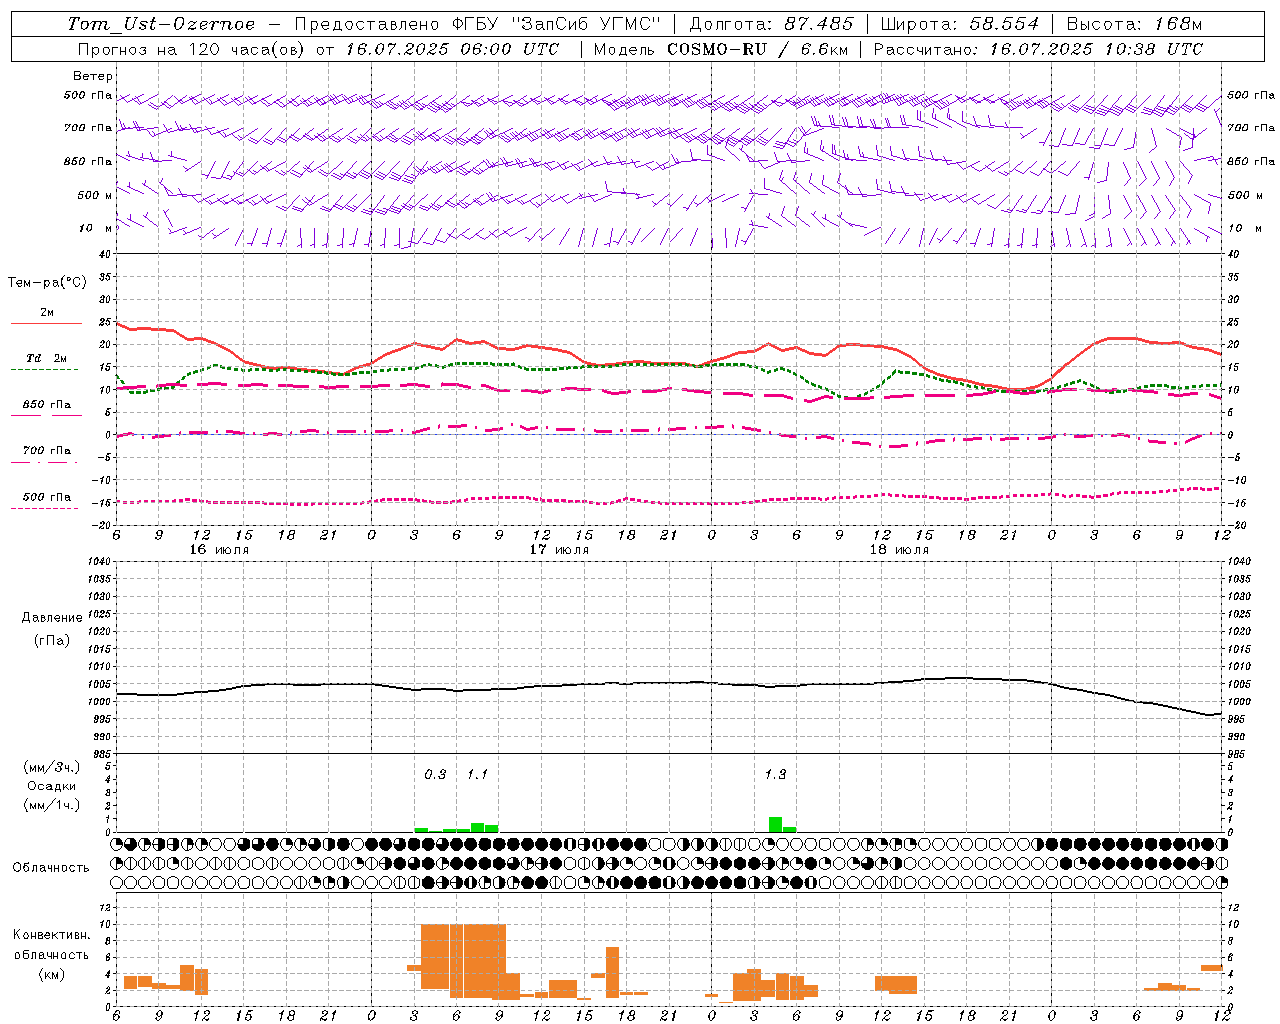Click the (км) unit under облачность
Image resolution: width=1280 pixels, height=1024 pixels.
click(x=52, y=974)
